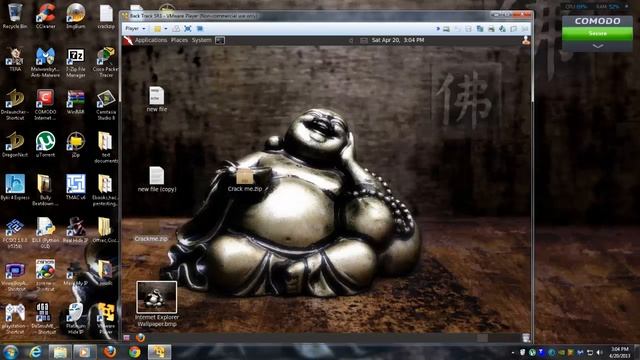Open Windows Media Player from taskbar
Image resolution: width=640 pixels, height=360 pixels.
84,352
